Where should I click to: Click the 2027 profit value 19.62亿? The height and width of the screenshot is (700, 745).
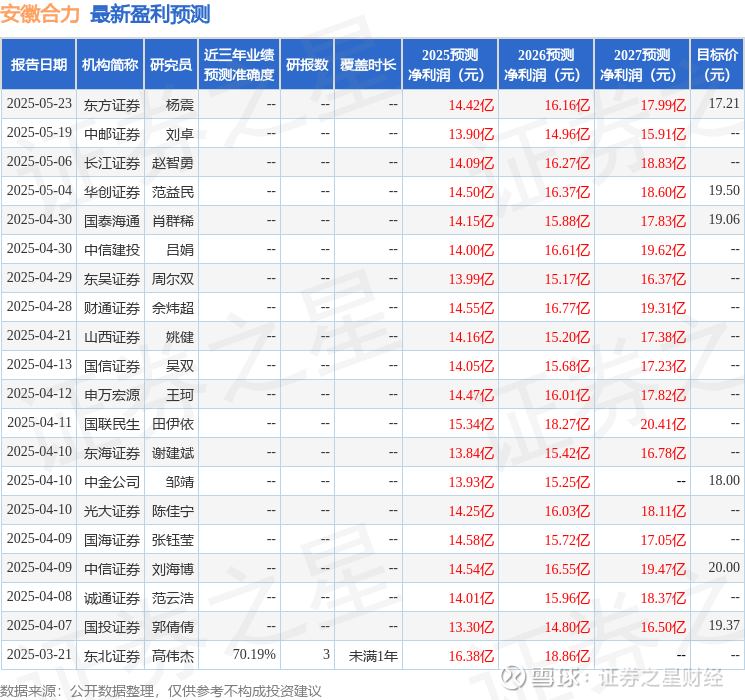tap(663, 250)
